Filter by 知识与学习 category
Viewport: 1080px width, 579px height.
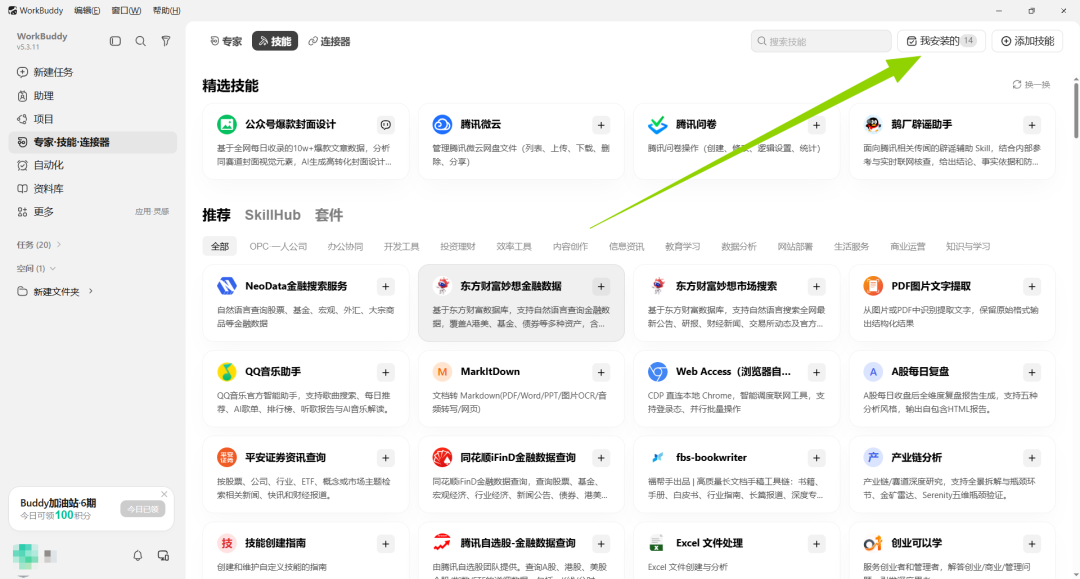pyautogui.click(x=968, y=246)
